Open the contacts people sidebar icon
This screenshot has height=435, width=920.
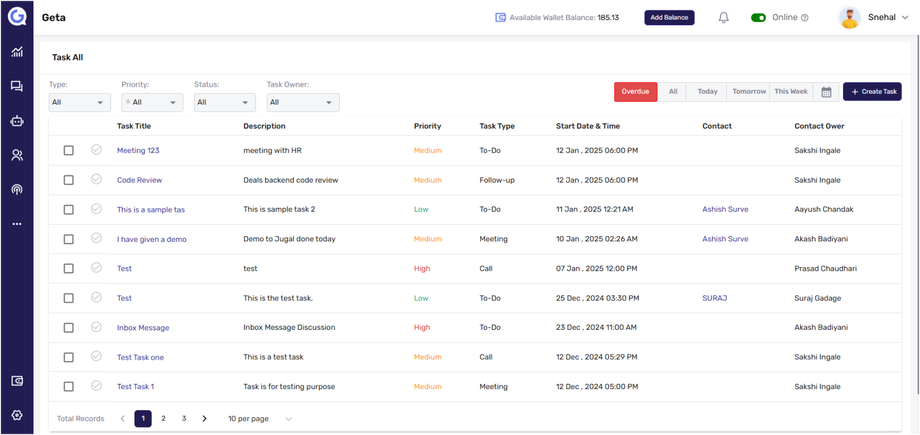[x=17, y=155]
